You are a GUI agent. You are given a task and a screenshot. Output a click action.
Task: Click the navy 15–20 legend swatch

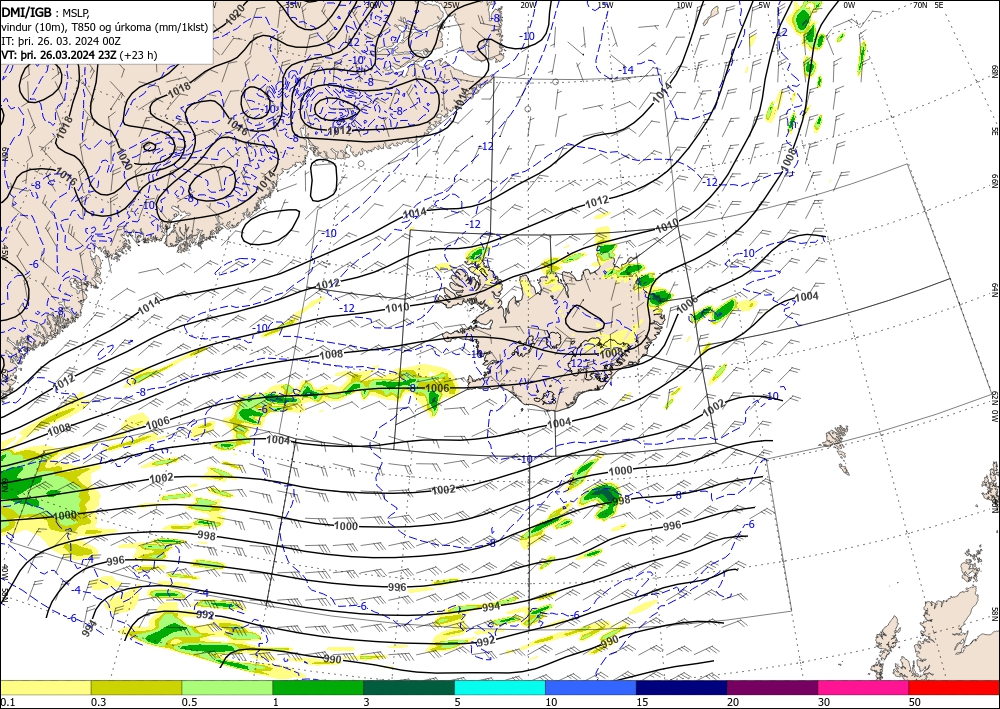pyautogui.click(x=682, y=687)
